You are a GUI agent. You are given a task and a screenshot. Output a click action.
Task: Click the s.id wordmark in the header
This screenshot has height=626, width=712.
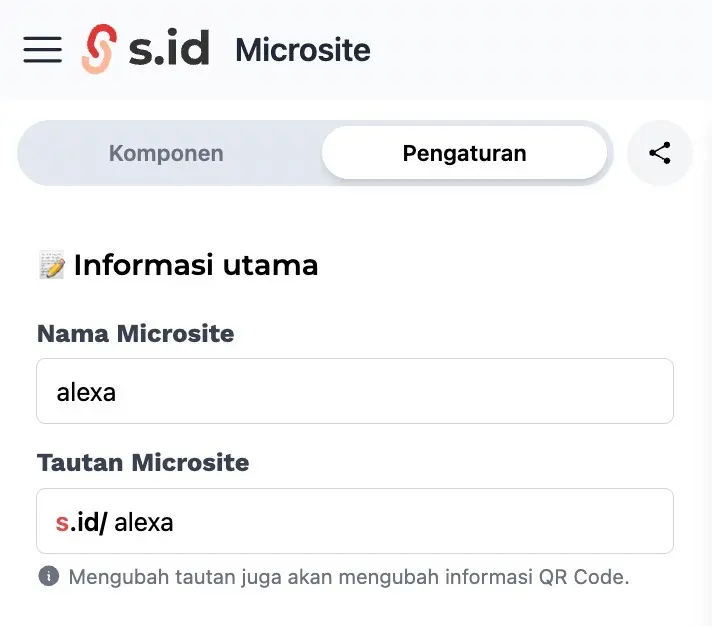pyautogui.click(x=169, y=49)
